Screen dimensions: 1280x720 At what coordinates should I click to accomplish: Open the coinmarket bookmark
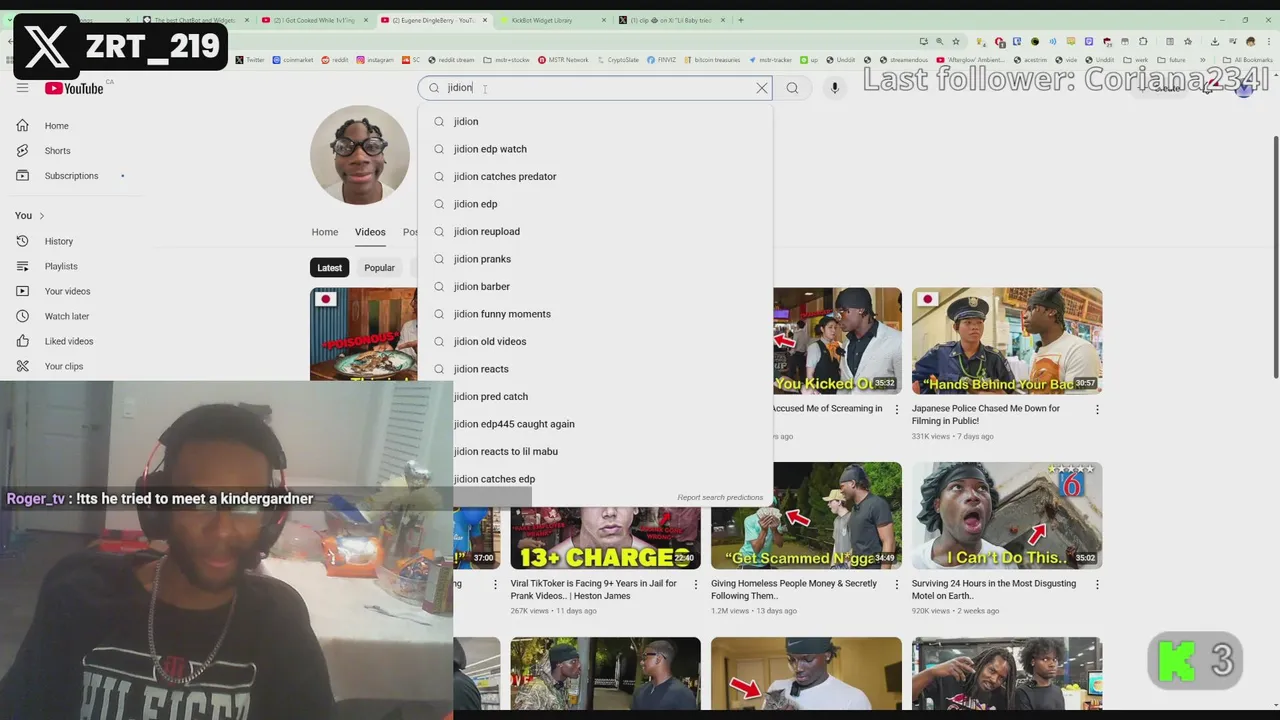click(293, 60)
